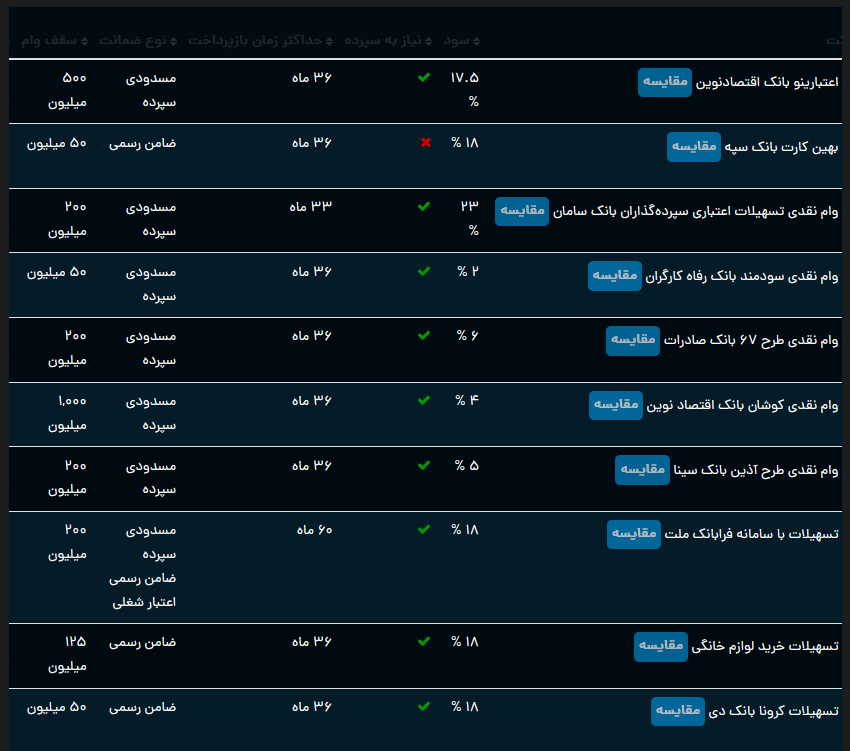Click green checkmark in کرونا بانک دی row
The image size is (850, 751).
(424, 707)
